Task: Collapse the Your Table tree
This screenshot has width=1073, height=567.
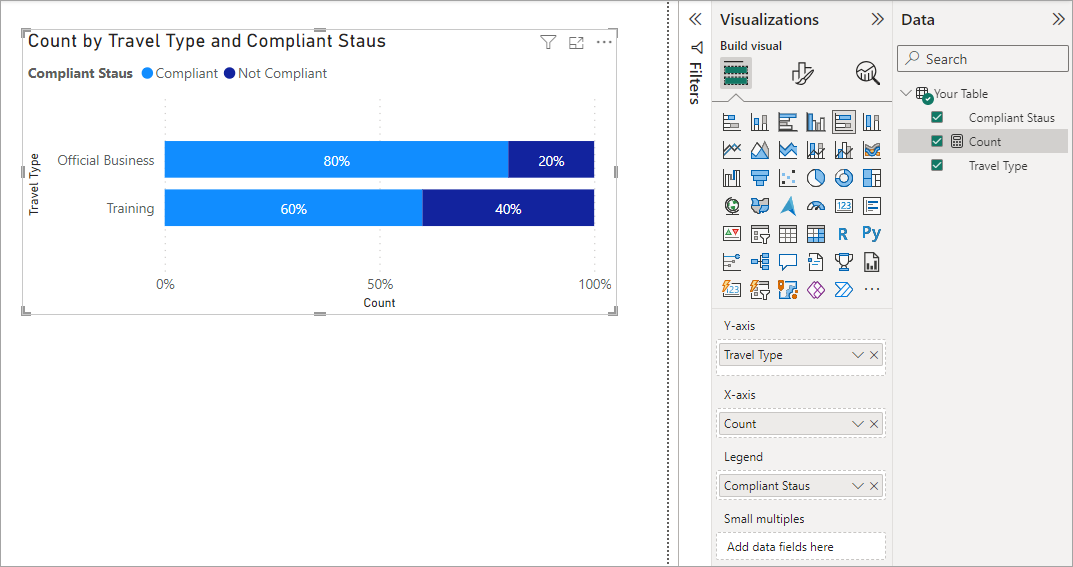Action: click(907, 93)
